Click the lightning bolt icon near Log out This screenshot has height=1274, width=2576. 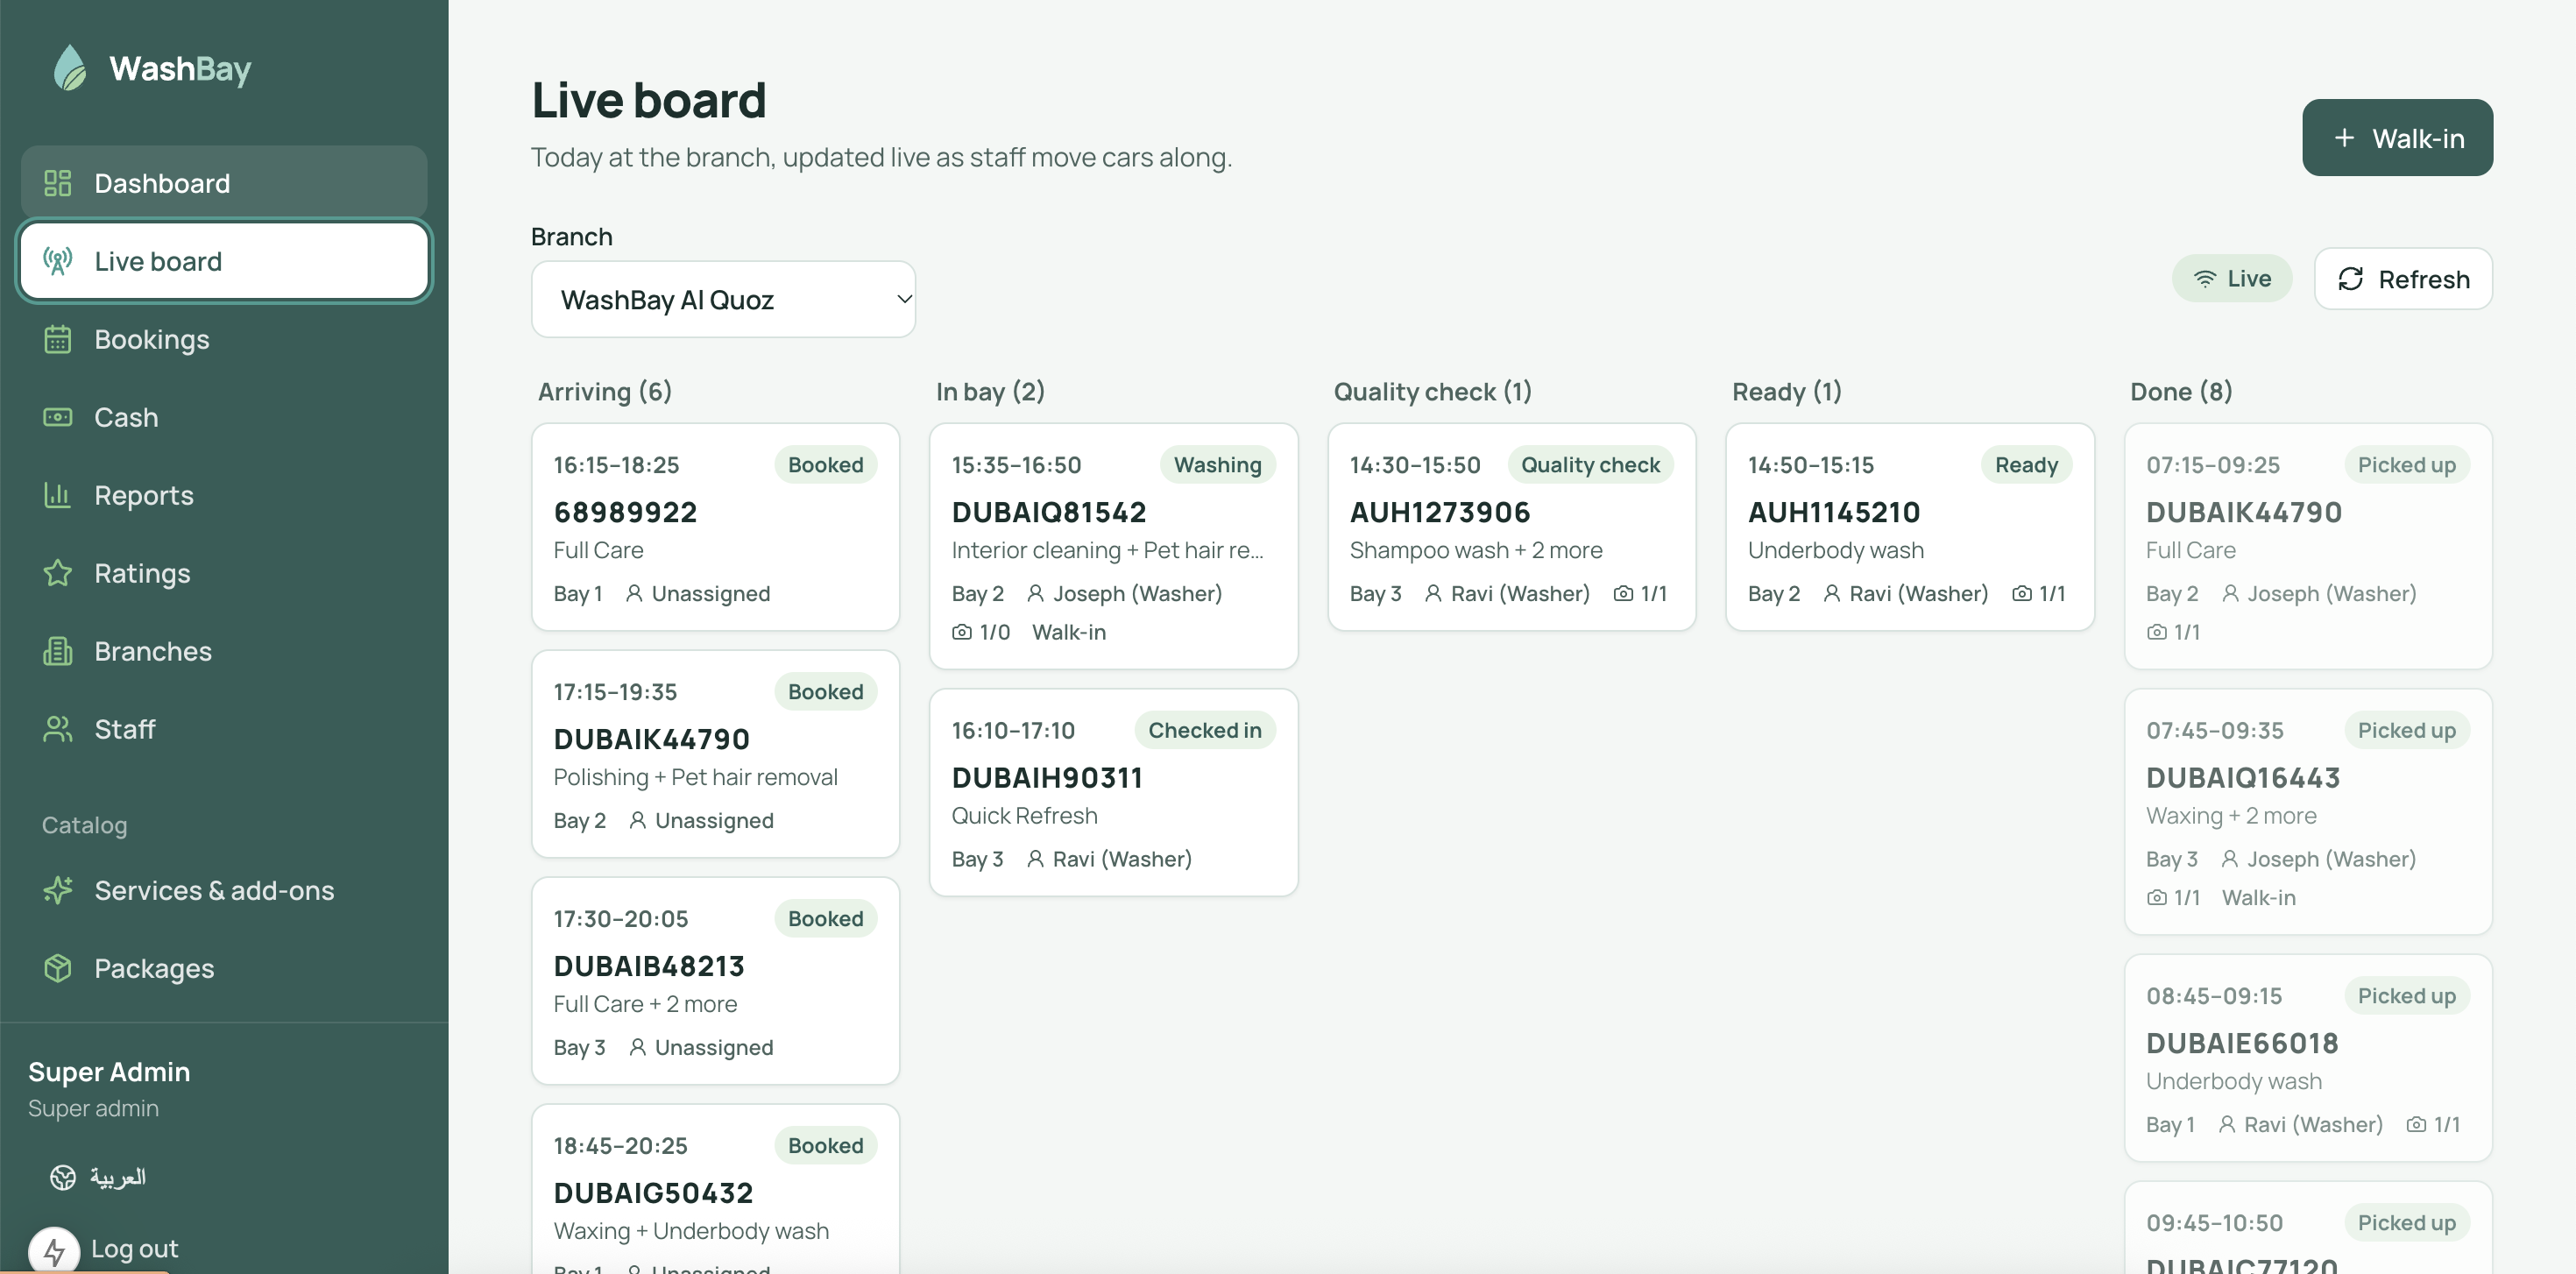(x=54, y=1250)
